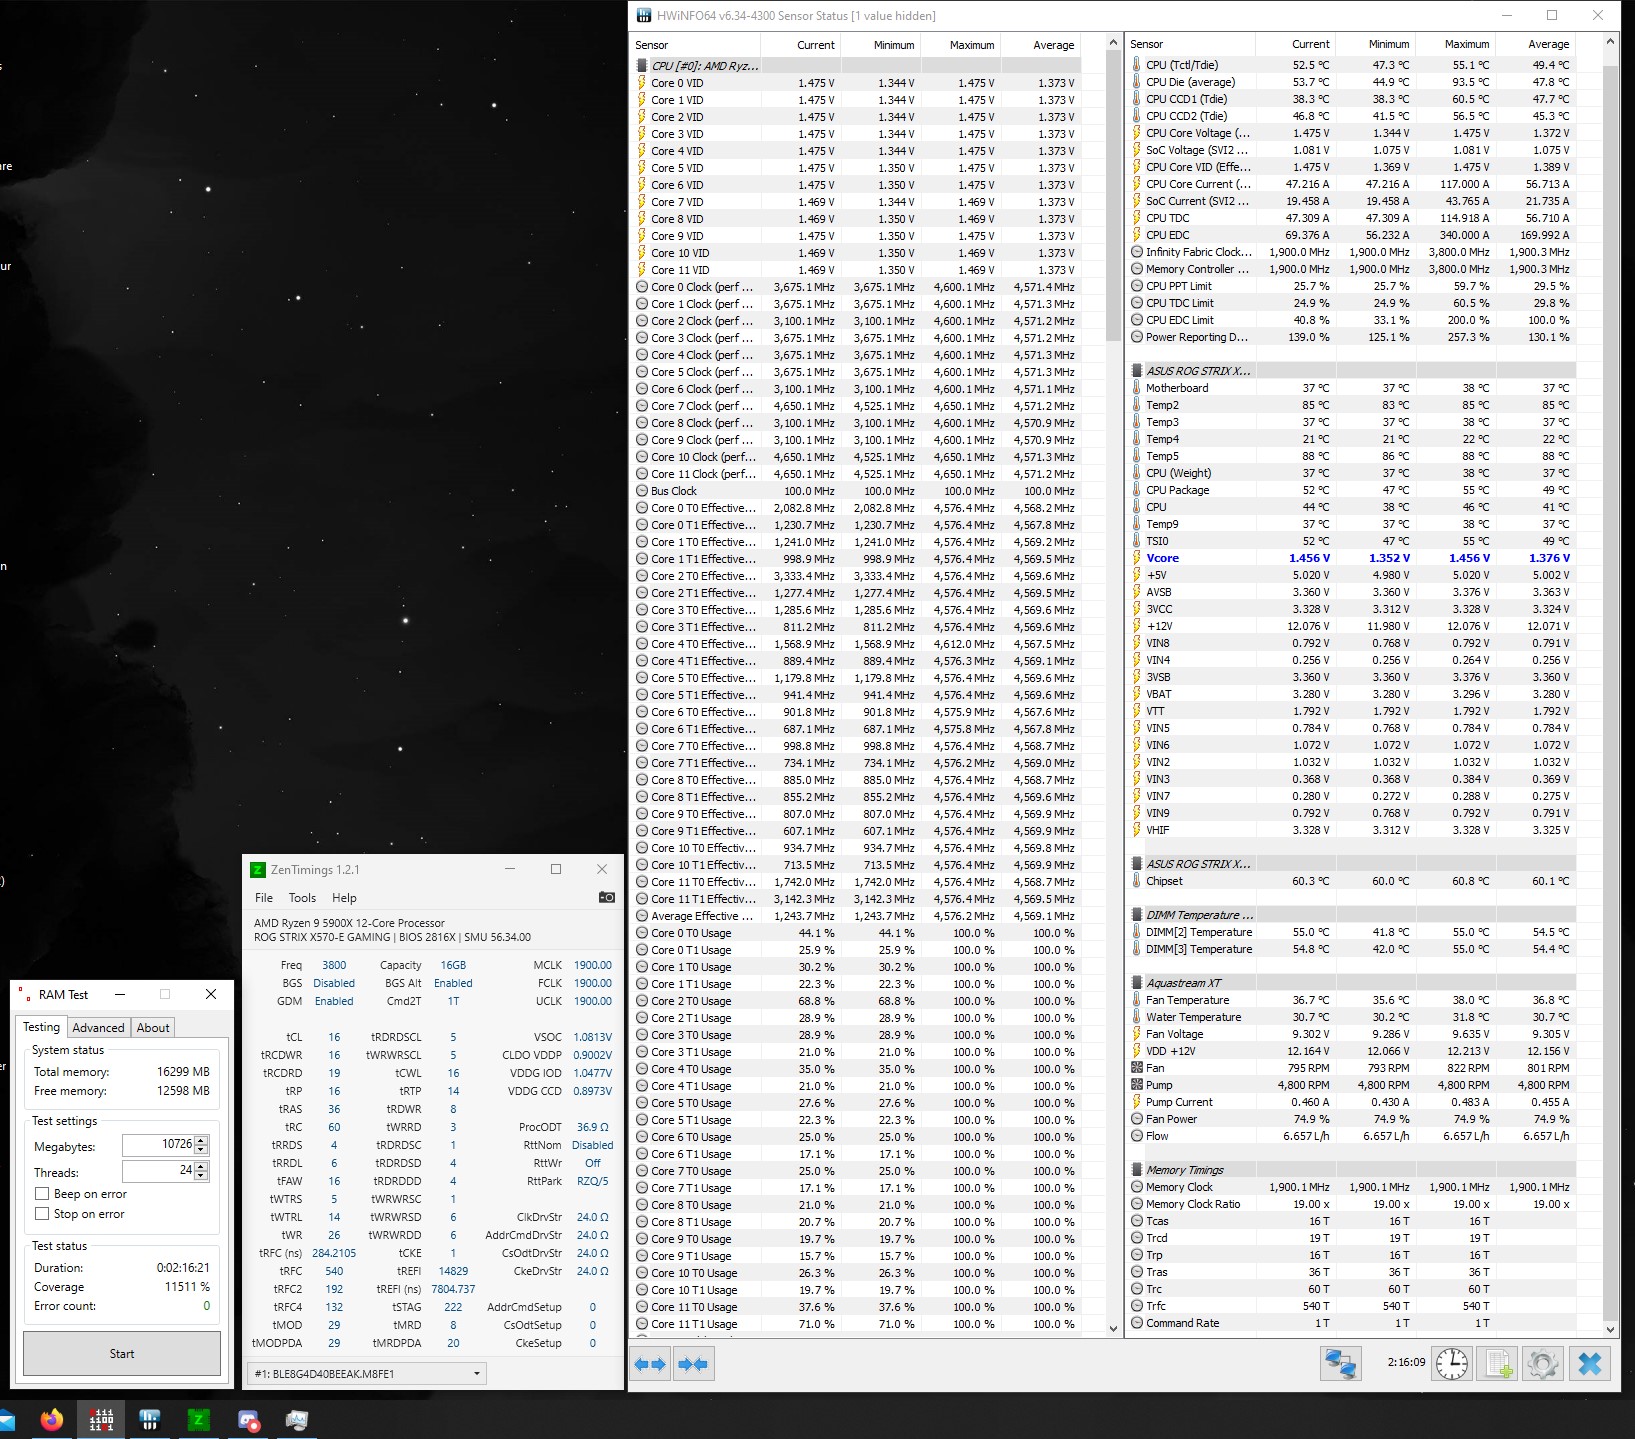Click the chip icon beside Aquastream XT header
Screen dimensions: 1635x1439
click(1137, 983)
